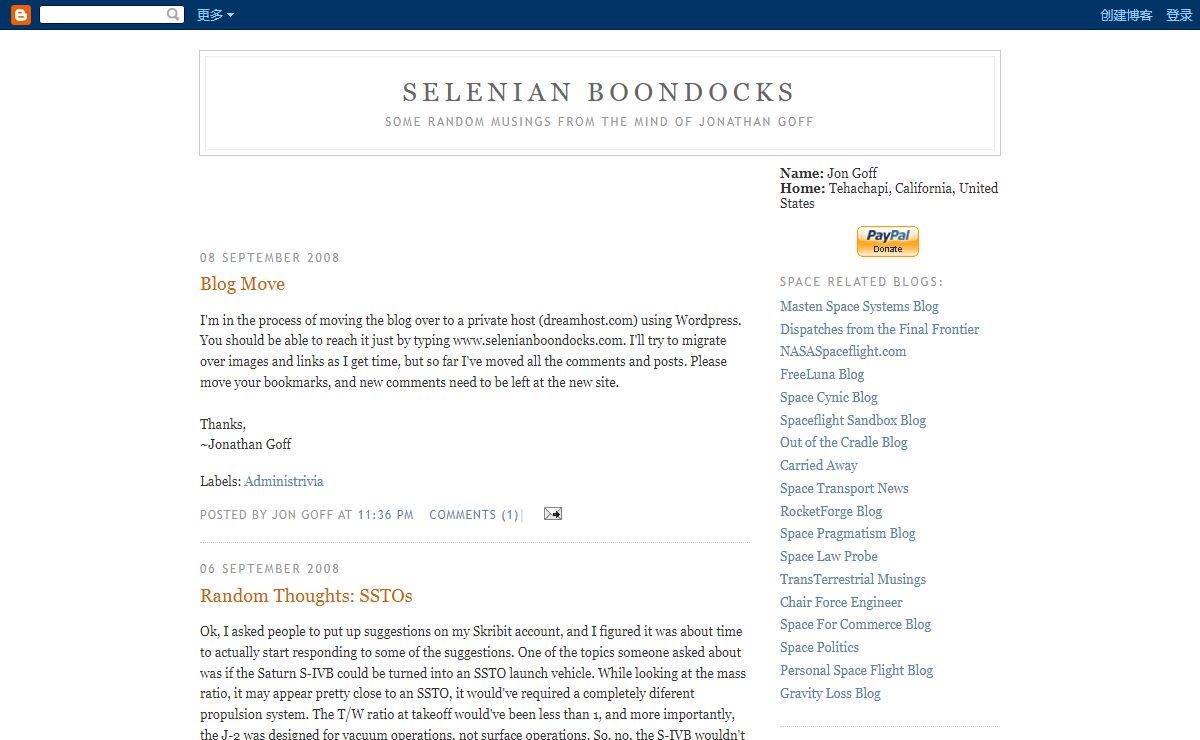Open the TransTerrestrial Musings link
Screen dimensions: 1200x740
[853, 580]
